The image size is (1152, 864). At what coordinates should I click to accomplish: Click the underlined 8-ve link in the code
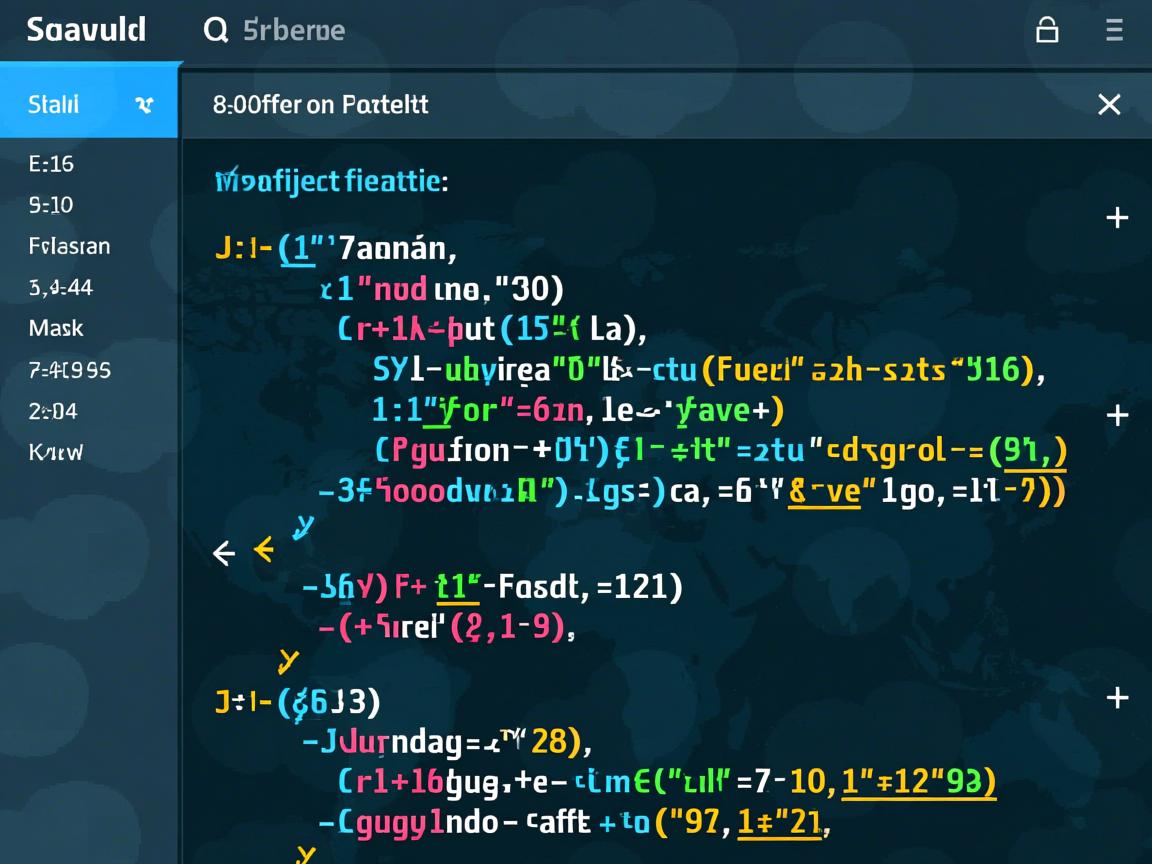point(824,492)
